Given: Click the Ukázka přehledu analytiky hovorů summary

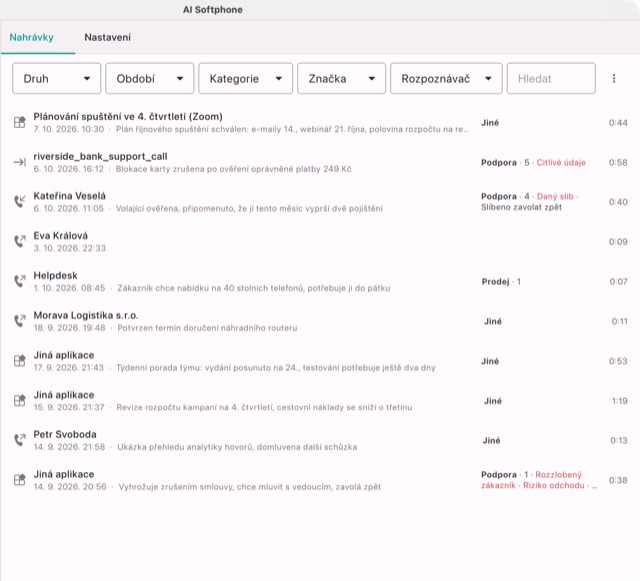Looking at the screenshot, I should pos(237,447).
